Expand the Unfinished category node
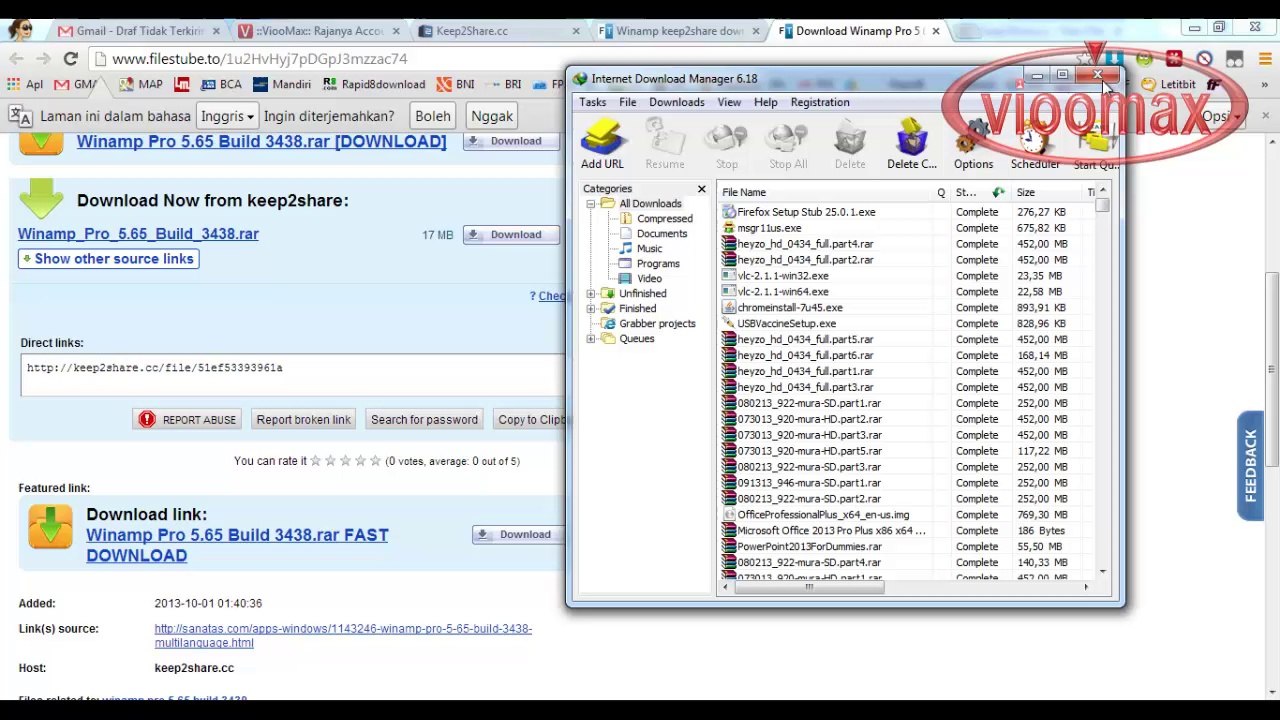1280x720 pixels. click(591, 294)
